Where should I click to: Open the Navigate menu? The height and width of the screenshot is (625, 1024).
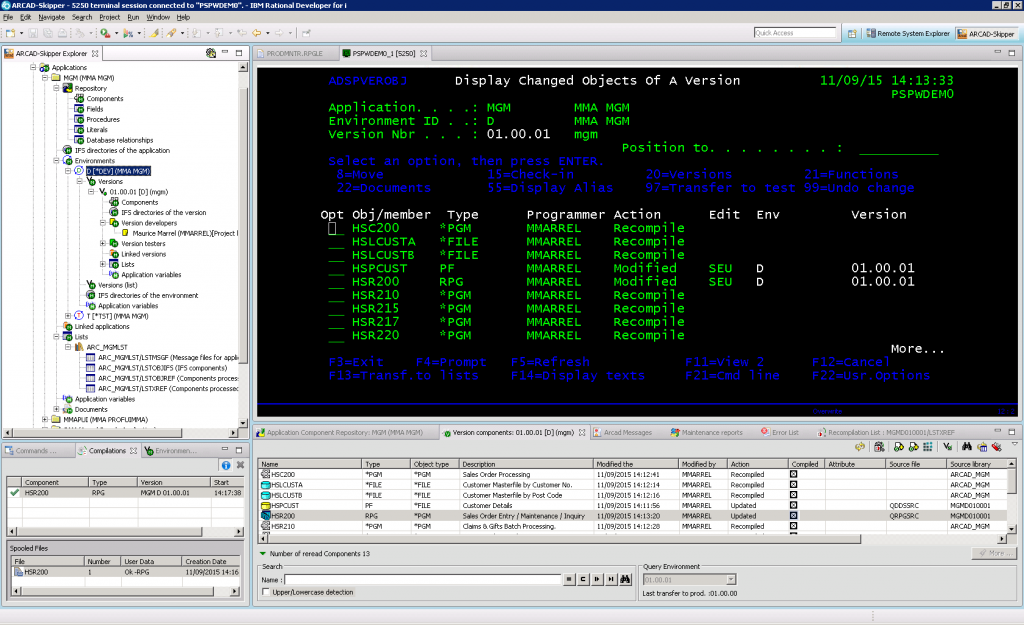(51, 17)
